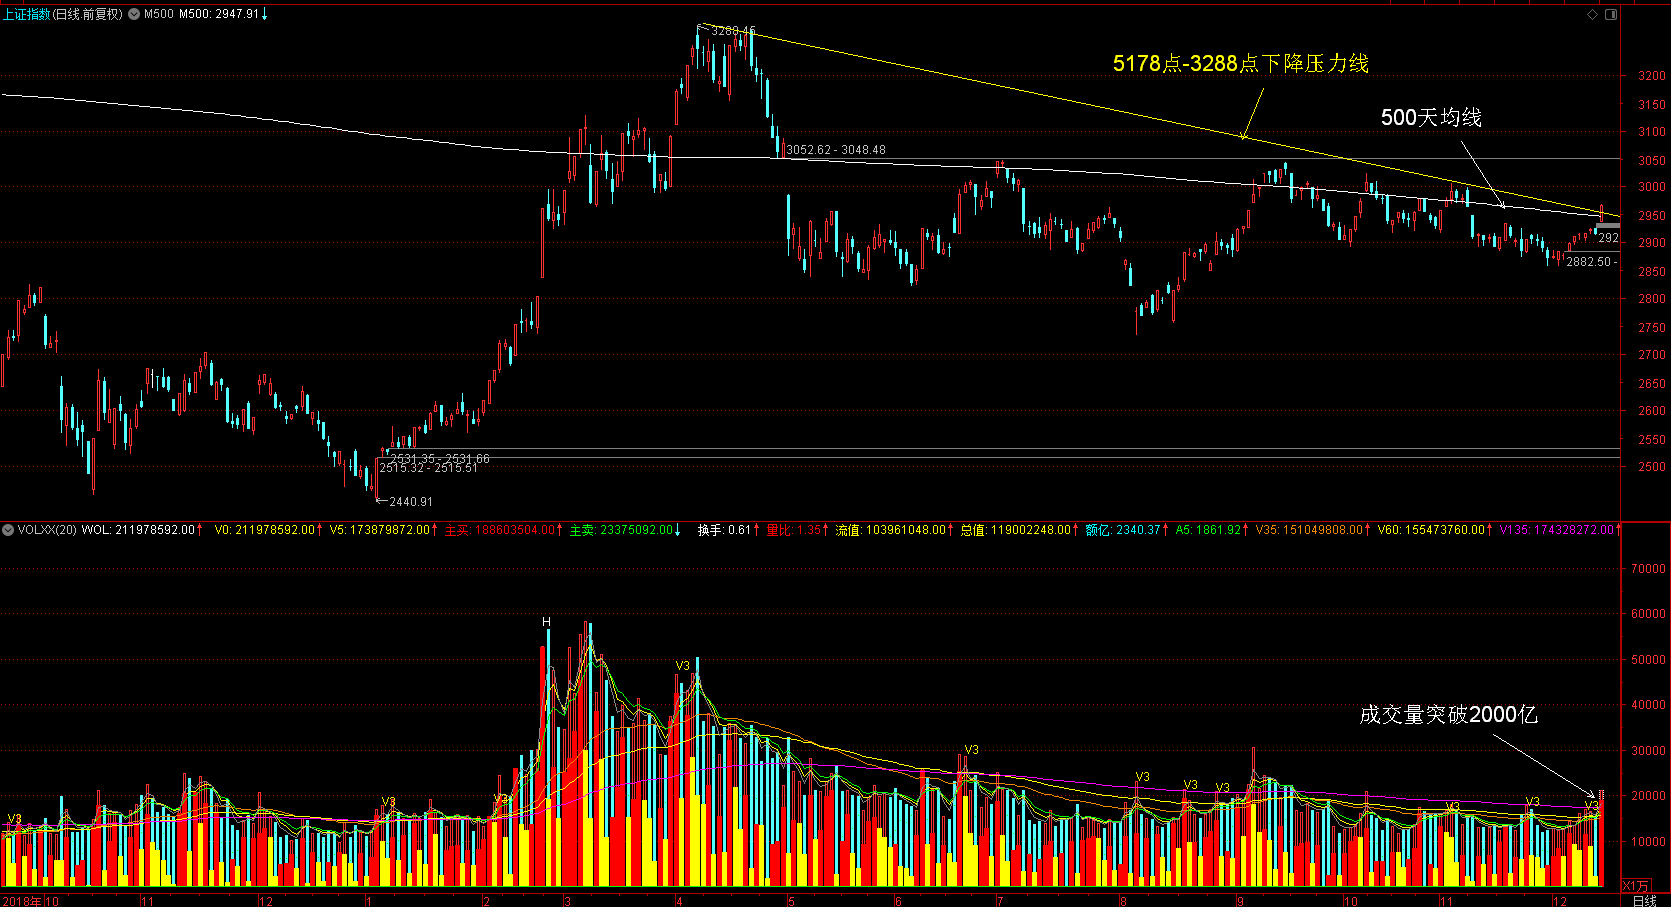Click the 2531.35 - 2531.66 gap label
1671x907 pixels.
pos(440,458)
